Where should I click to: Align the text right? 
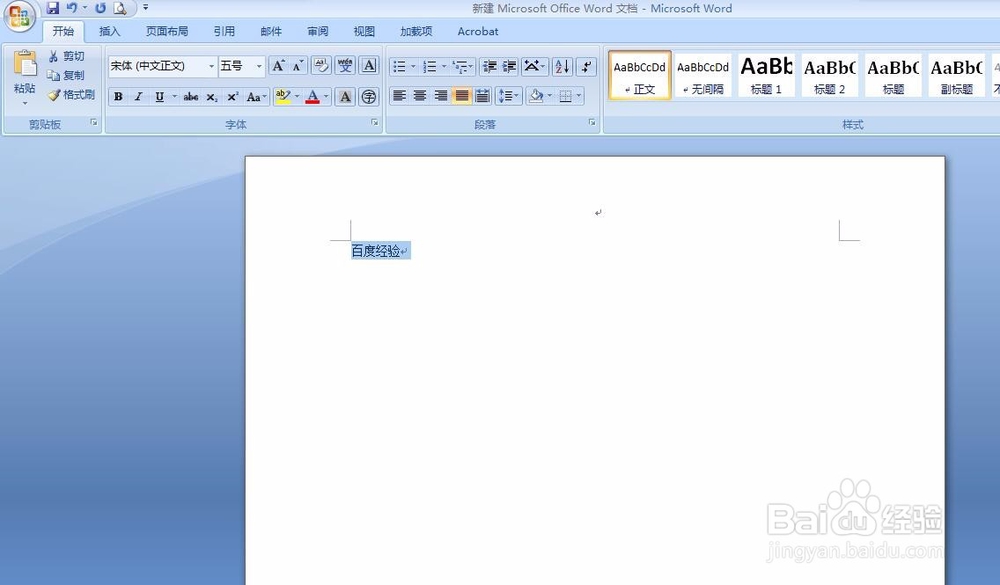tap(440, 96)
